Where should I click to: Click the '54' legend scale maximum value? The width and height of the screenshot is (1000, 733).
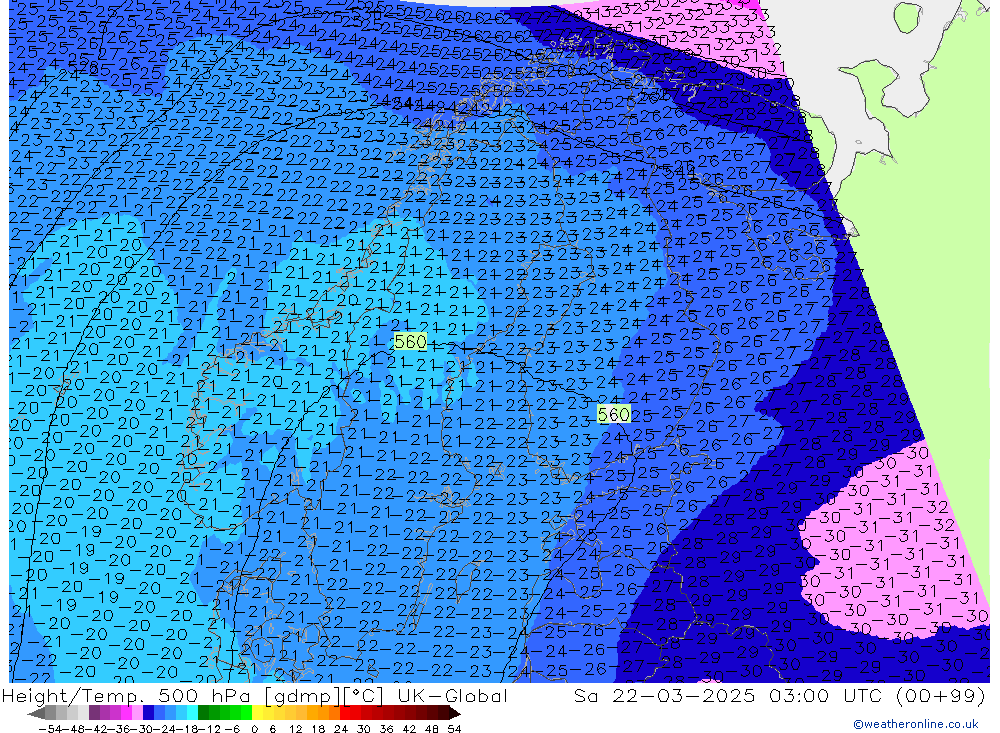[x=454, y=729]
